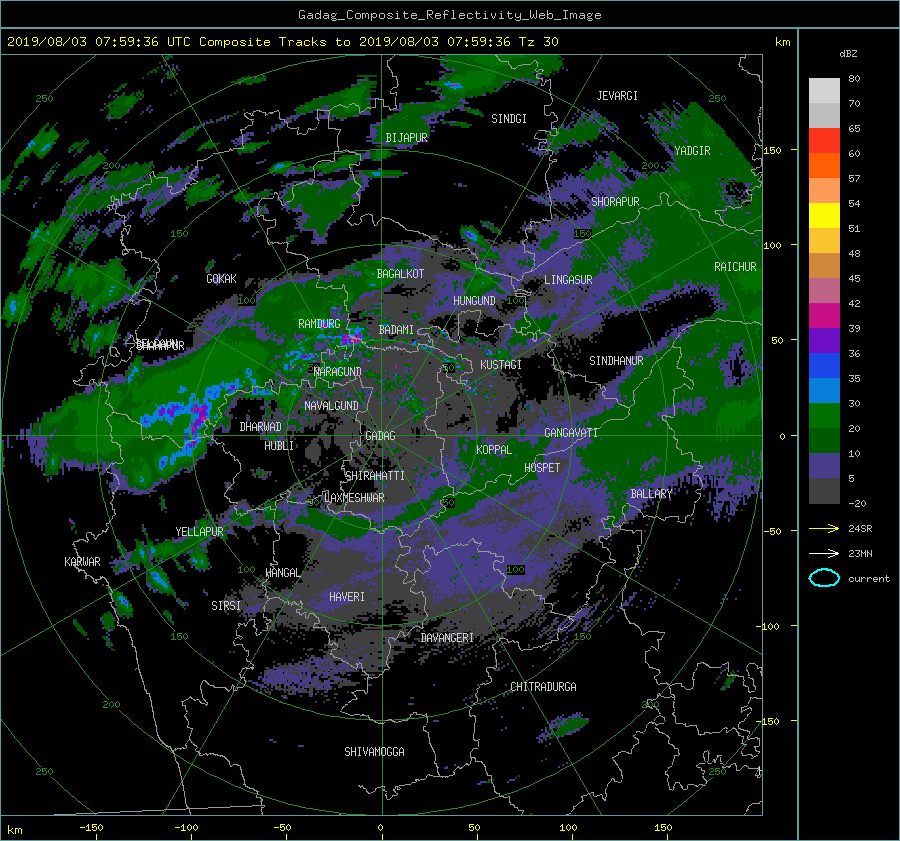Select the indigo 5 dBZ color swatch

(824, 466)
